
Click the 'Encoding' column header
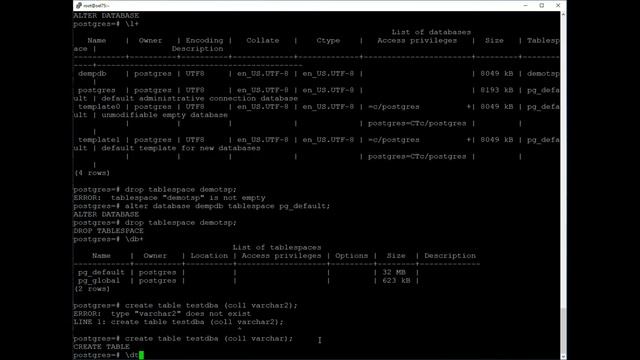[x=204, y=40]
